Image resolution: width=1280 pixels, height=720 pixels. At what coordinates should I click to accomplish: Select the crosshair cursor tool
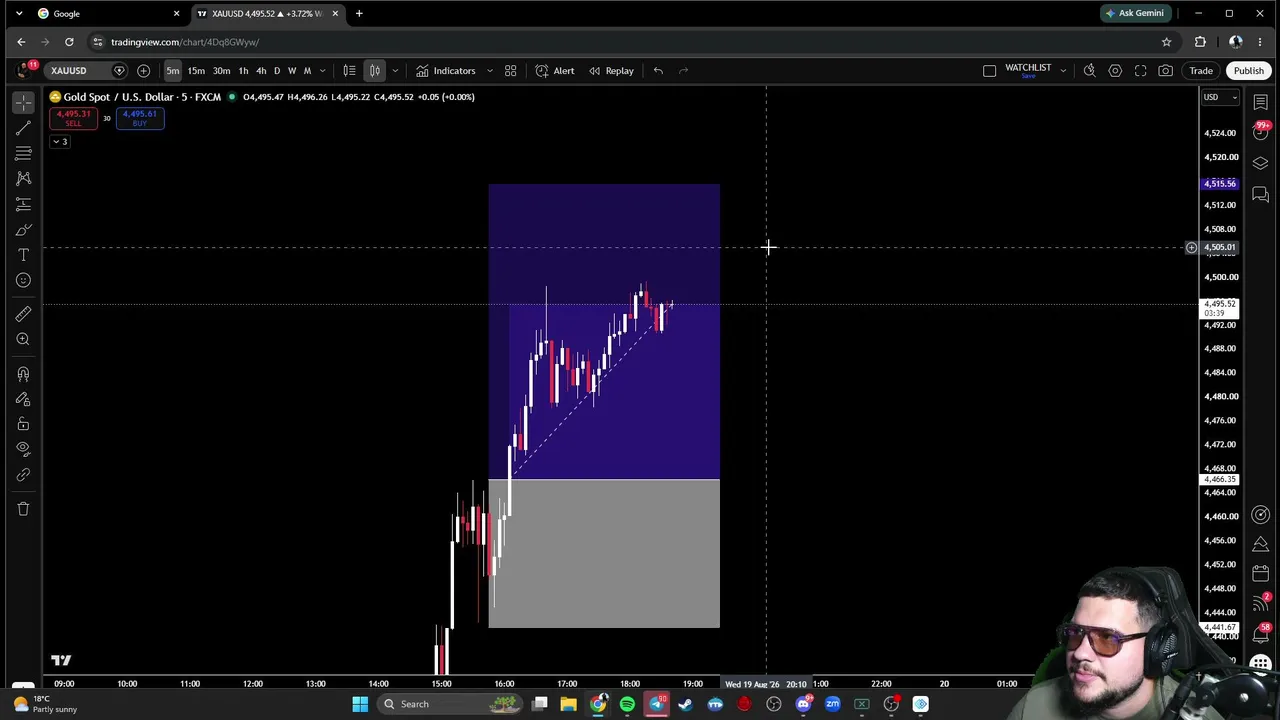[23, 102]
